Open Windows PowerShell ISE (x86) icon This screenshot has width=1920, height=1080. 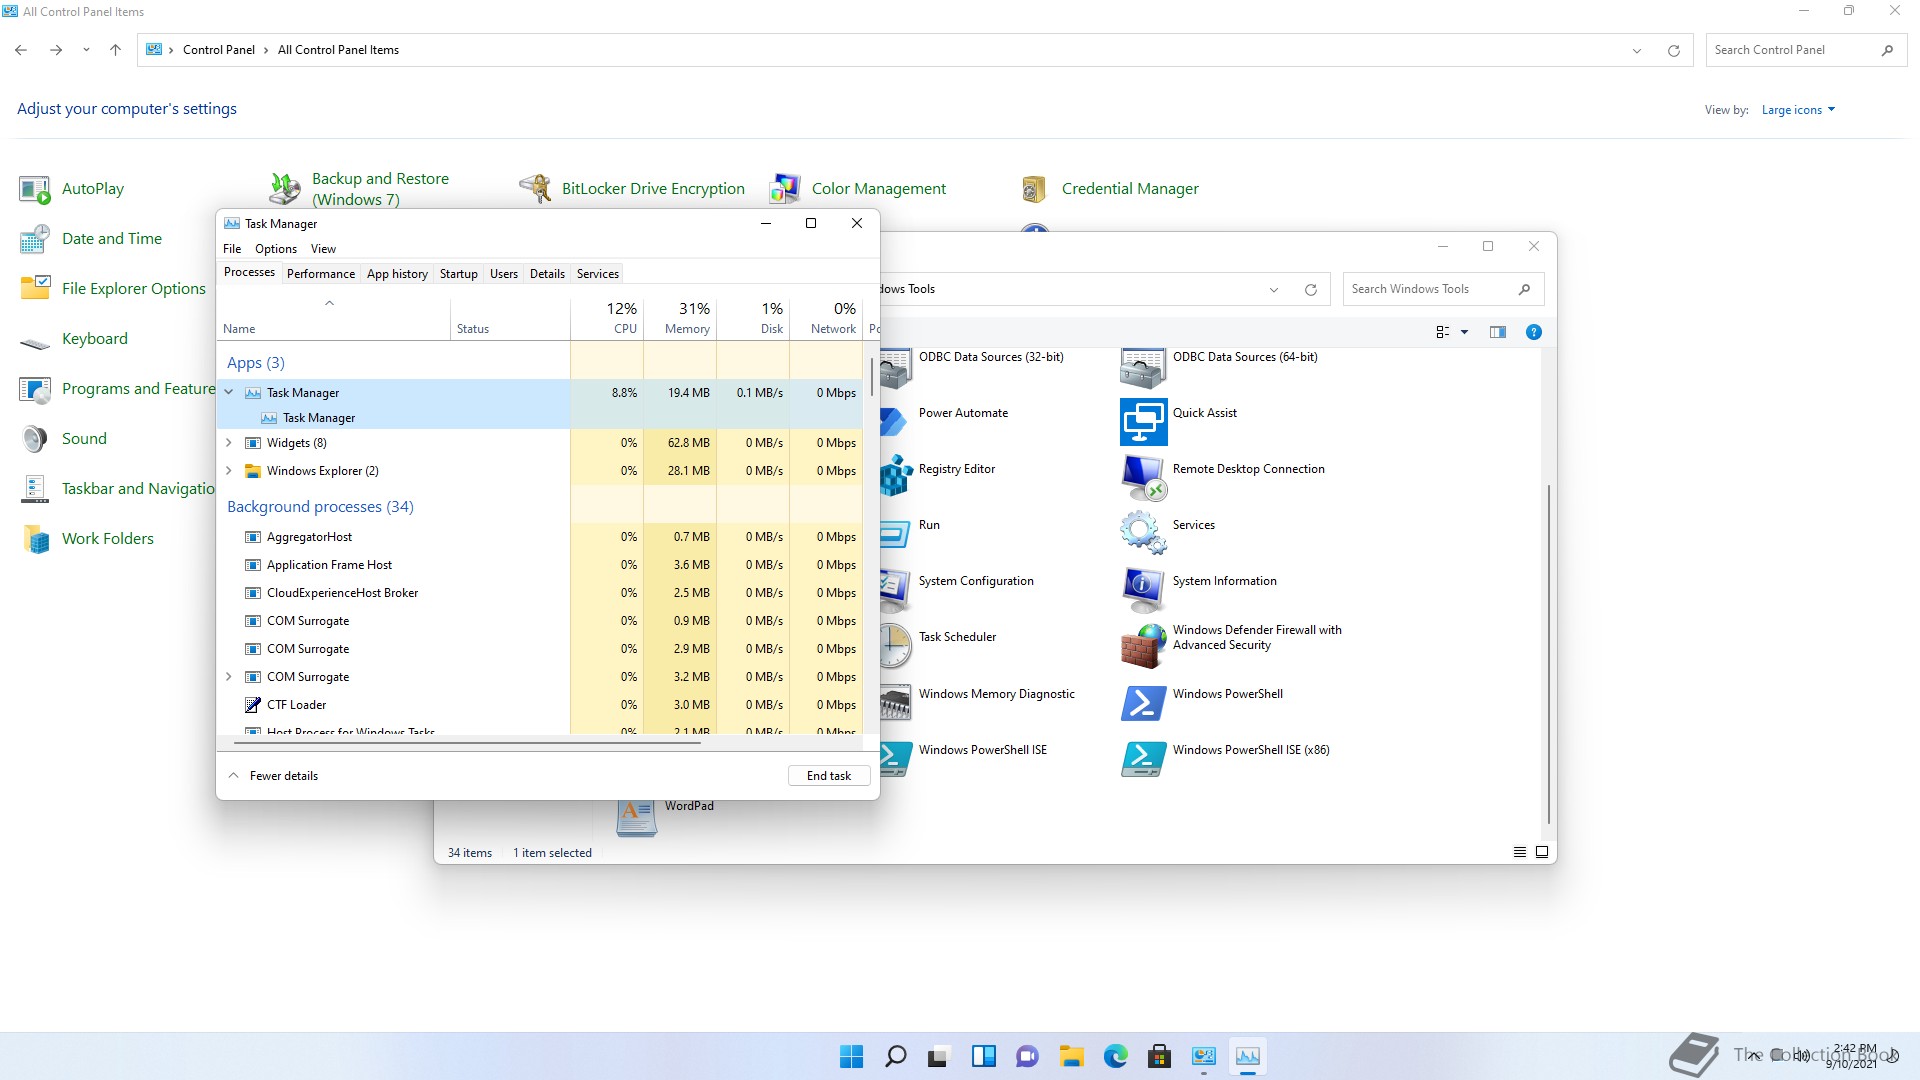coord(1143,759)
